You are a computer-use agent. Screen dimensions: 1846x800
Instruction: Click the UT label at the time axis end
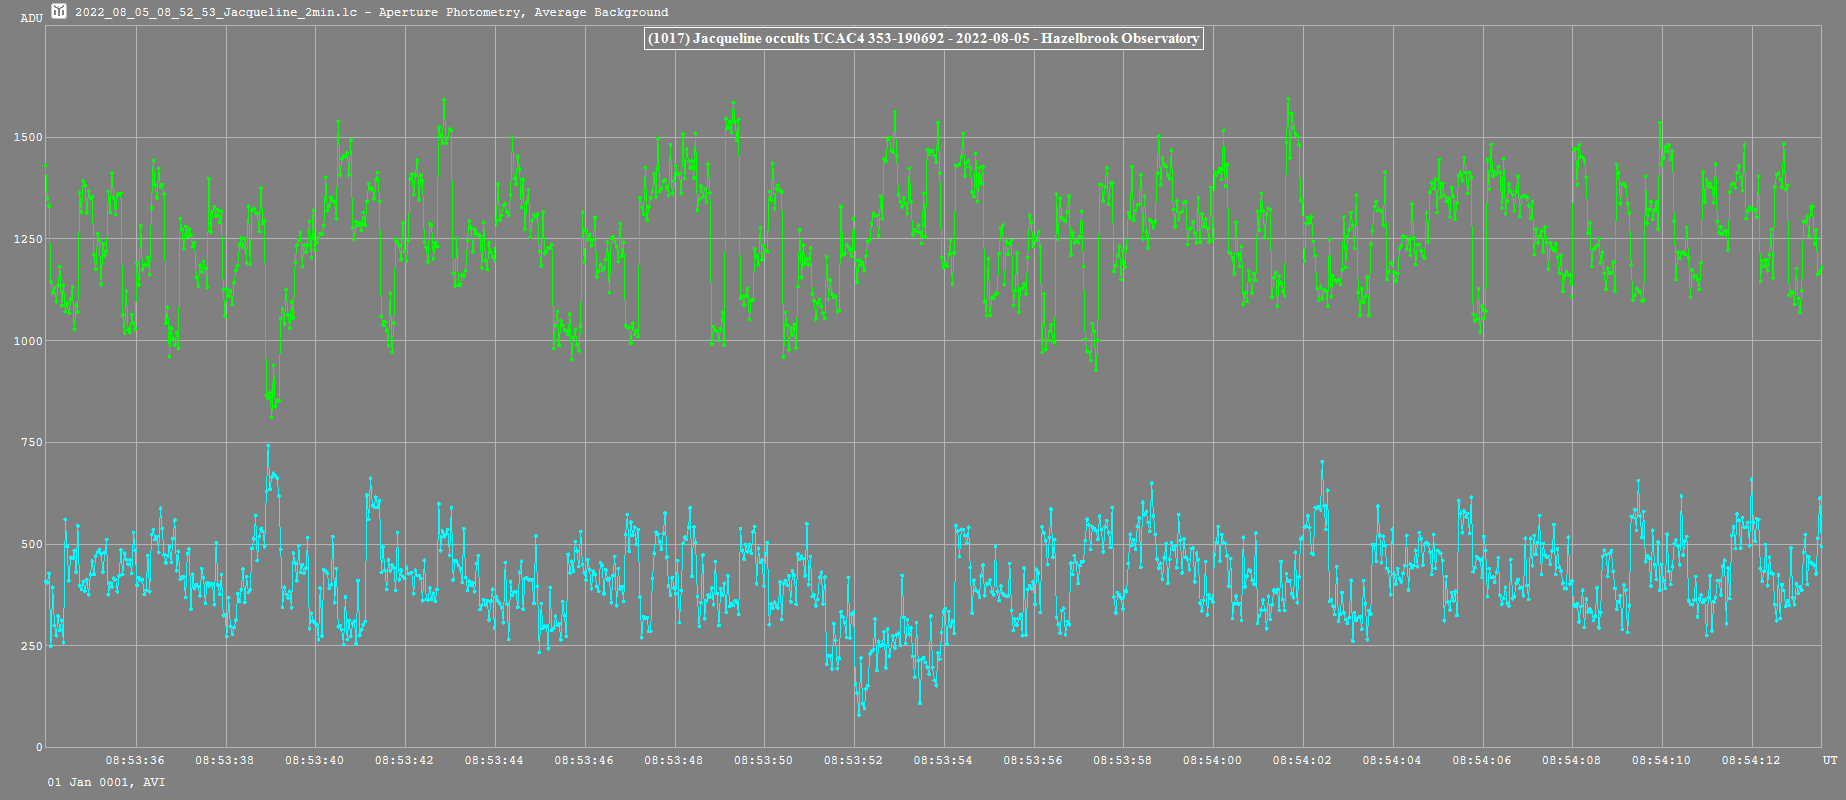(x=1830, y=760)
